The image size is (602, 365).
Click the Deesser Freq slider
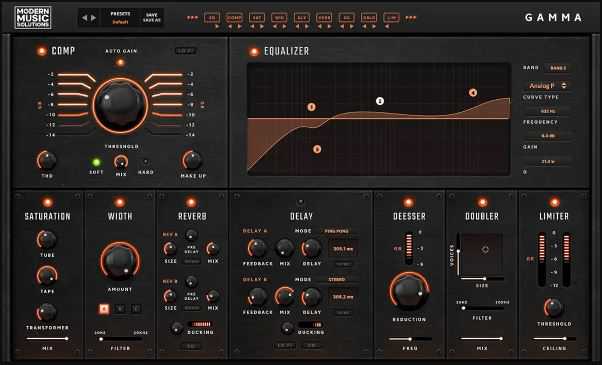(410, 339)
